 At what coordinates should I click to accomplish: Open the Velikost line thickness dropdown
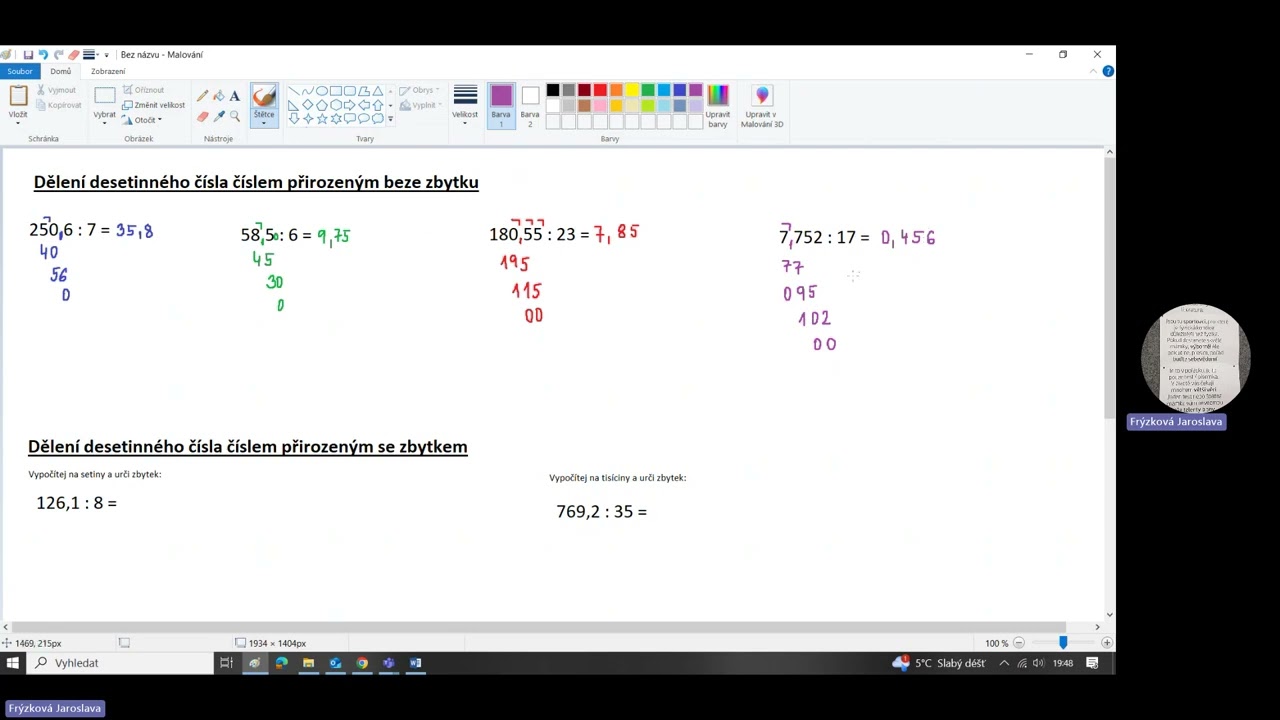point(465,105)
